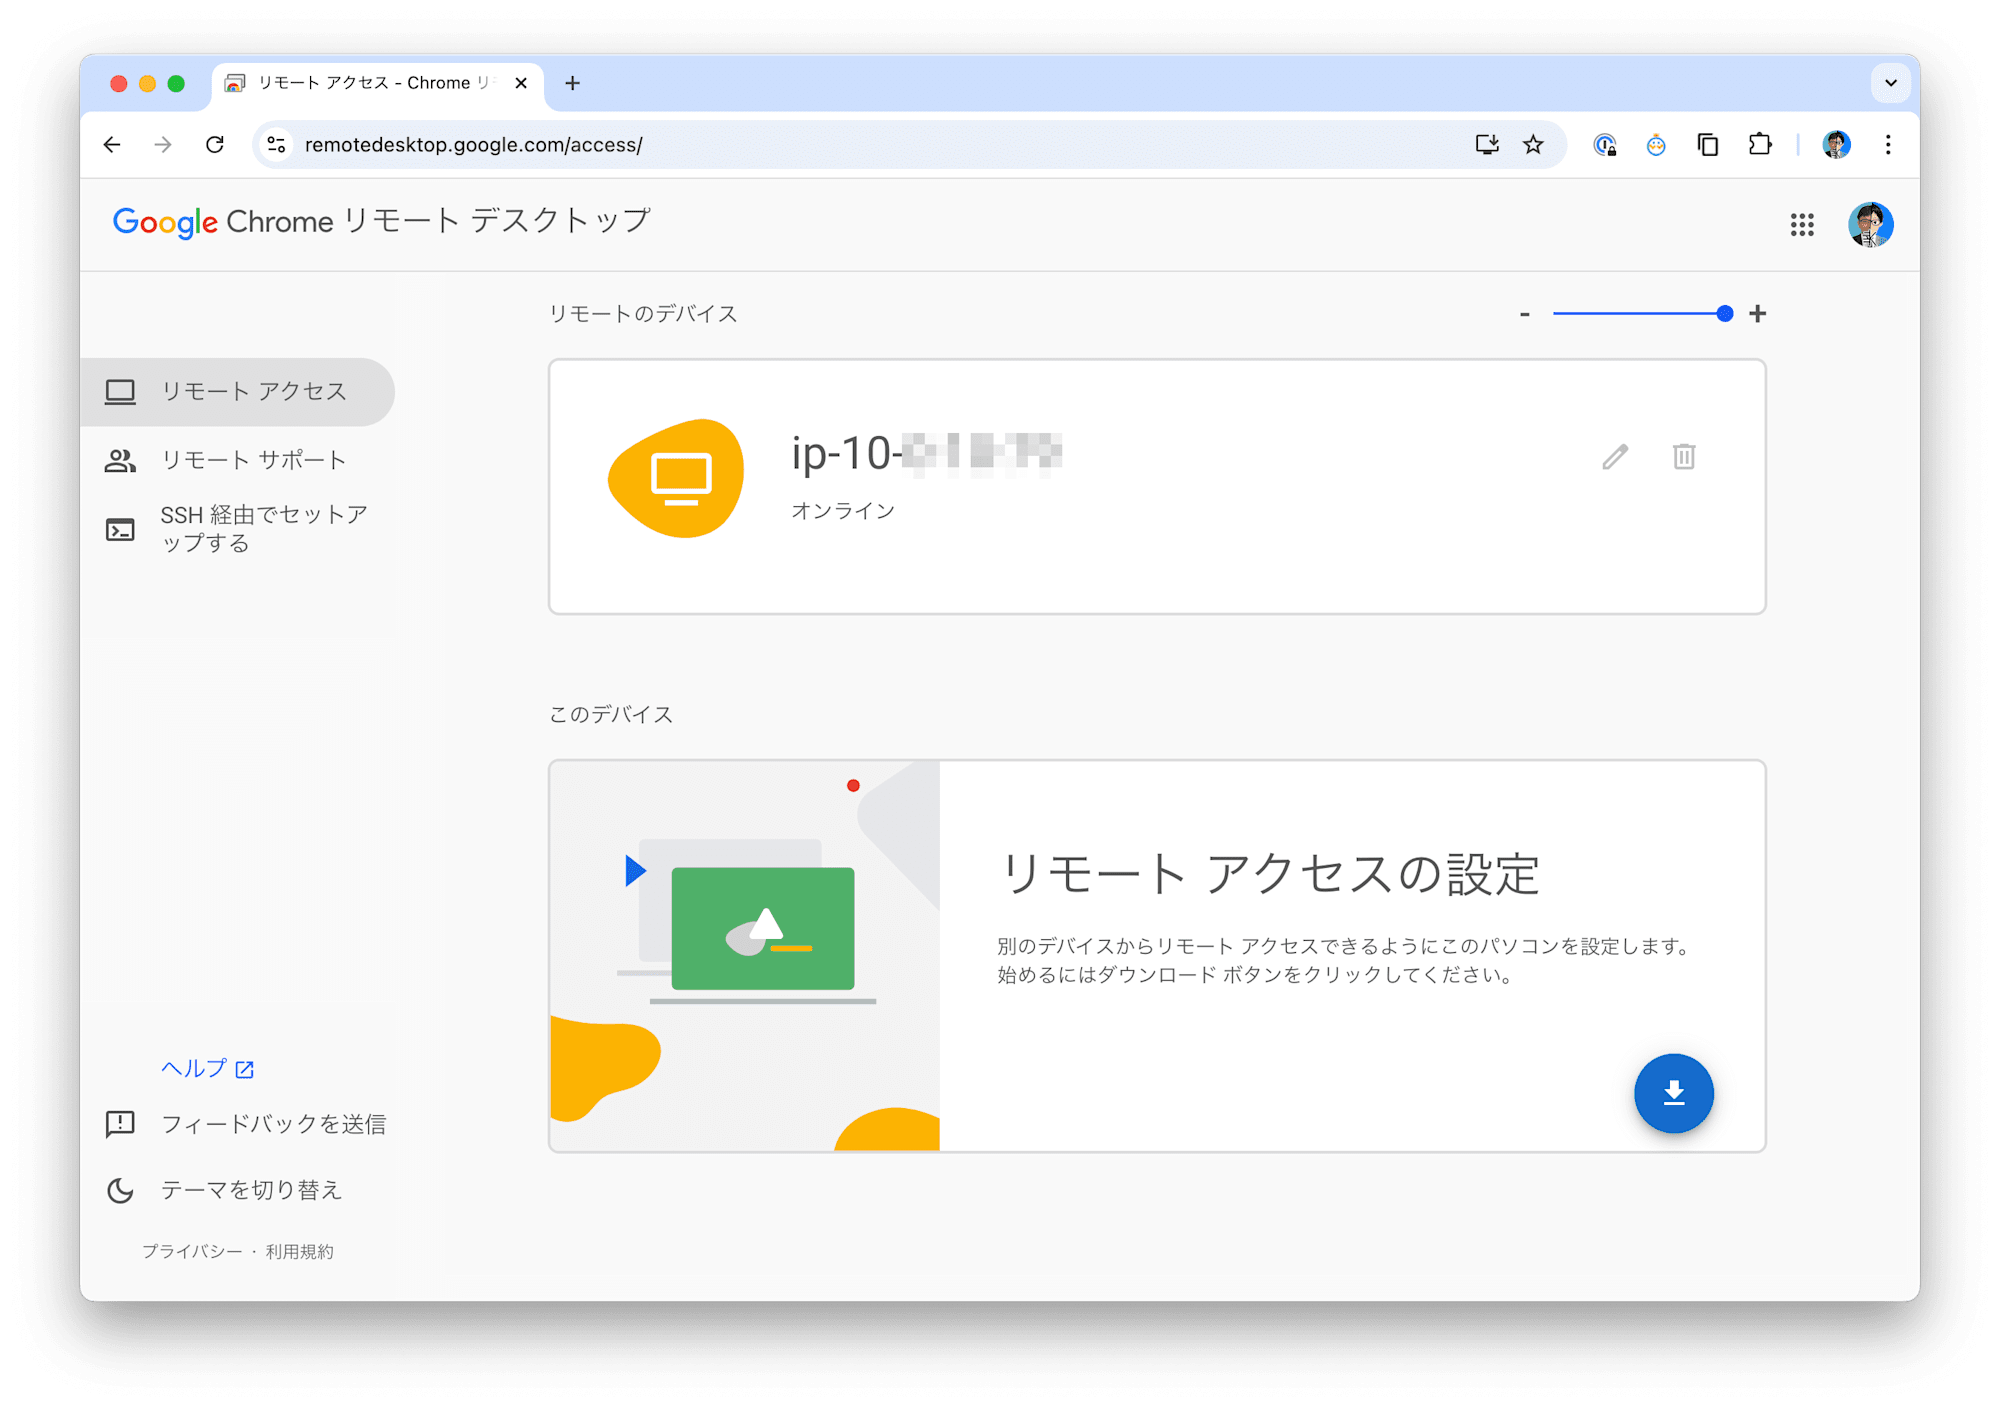This screenshot has height=1407, width=2000.
Task: Click the copy pages extension icon
Action: pyautogui.click(x=1708, y=145)
